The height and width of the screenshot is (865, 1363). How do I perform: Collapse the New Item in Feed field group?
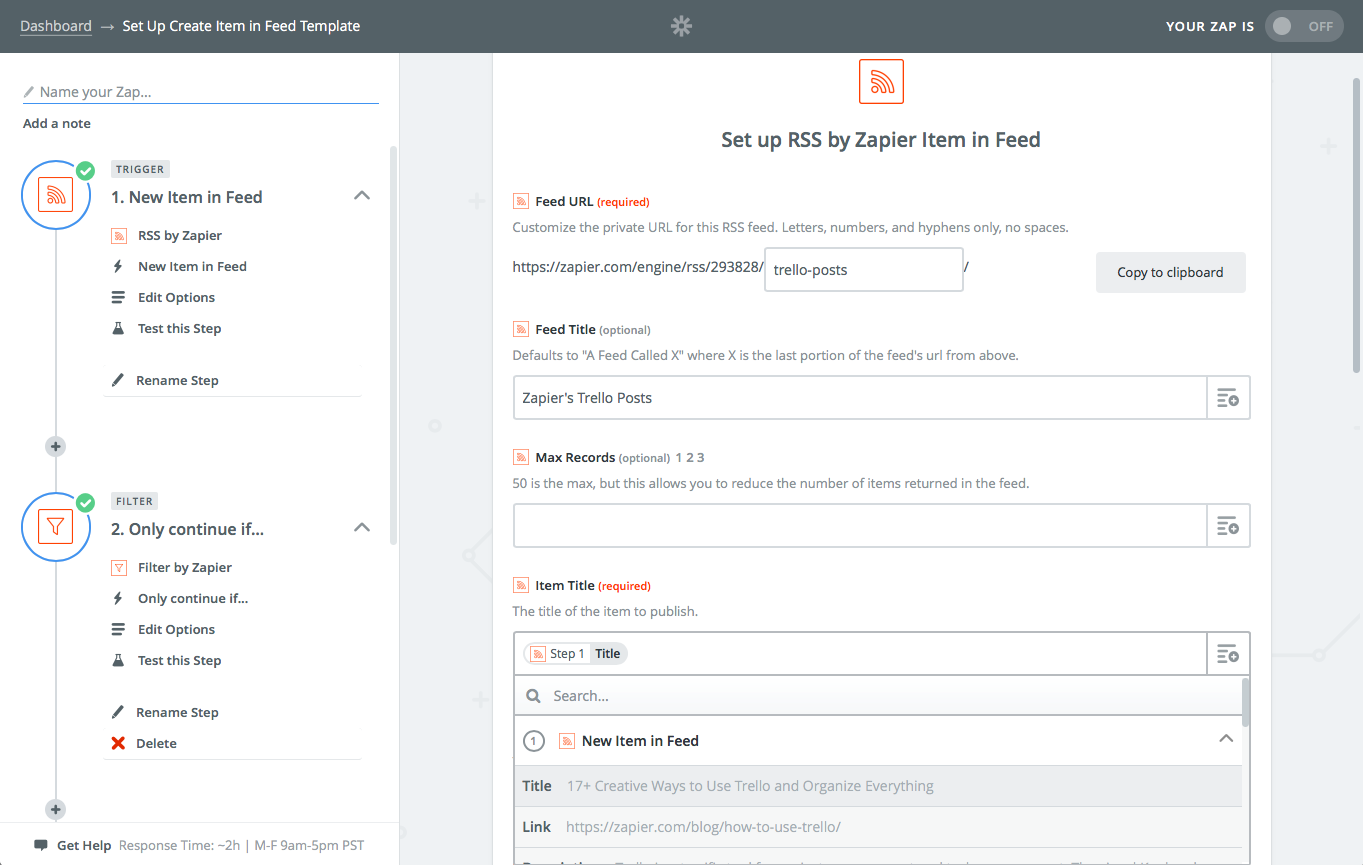1225,739
